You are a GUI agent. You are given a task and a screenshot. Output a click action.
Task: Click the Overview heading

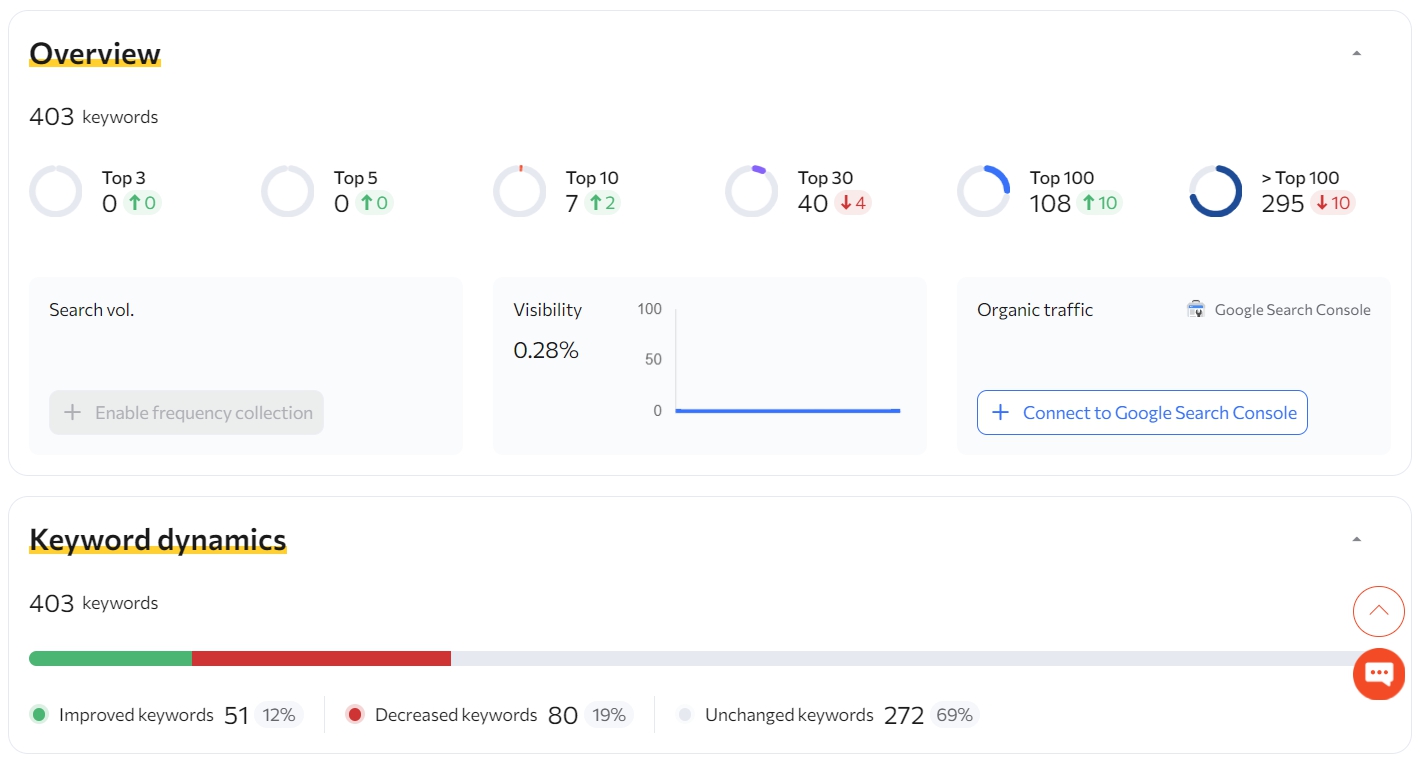pyautogui.click(x=95, y=53)
